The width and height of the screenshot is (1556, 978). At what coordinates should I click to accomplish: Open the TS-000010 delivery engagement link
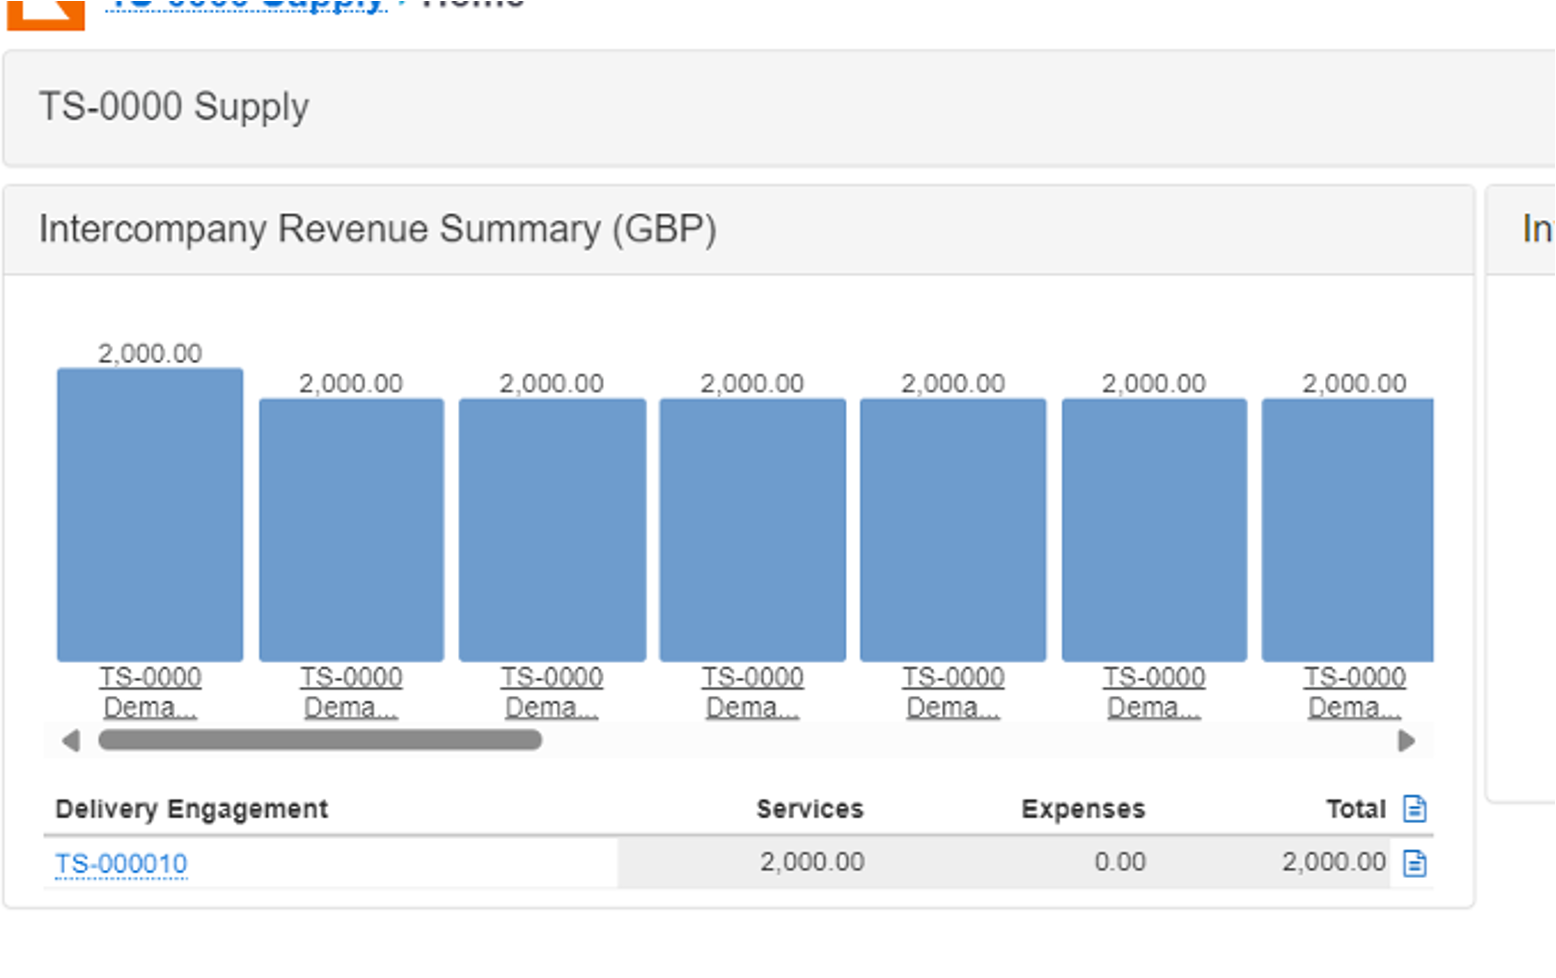[121, 863]
